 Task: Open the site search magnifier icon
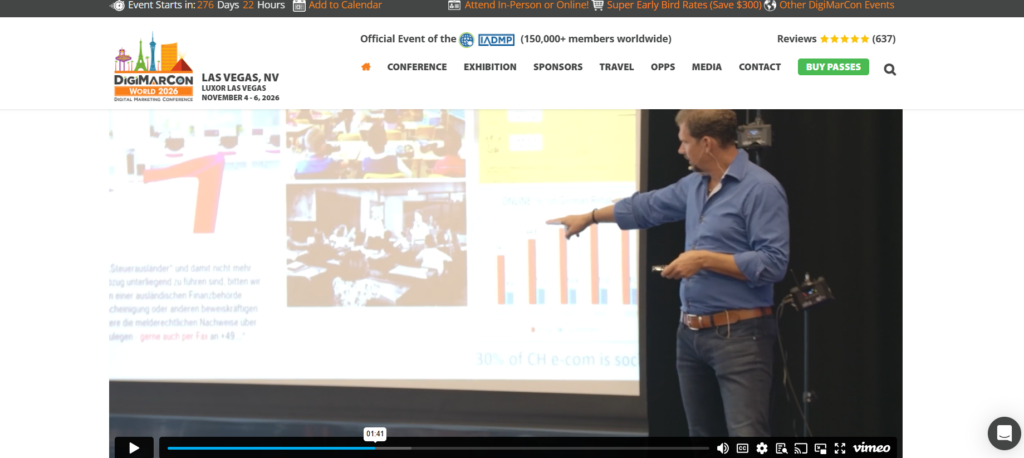pos(889,69)
